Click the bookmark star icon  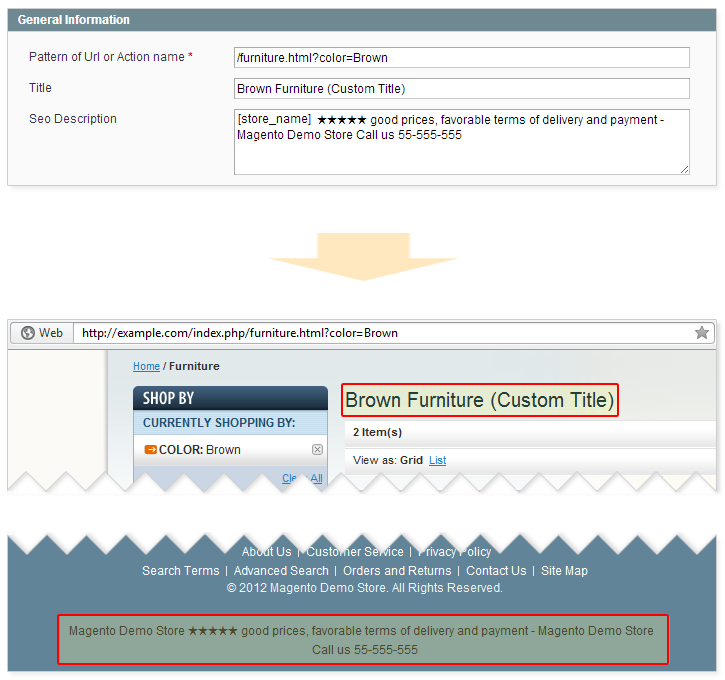[x=702, y=333]
